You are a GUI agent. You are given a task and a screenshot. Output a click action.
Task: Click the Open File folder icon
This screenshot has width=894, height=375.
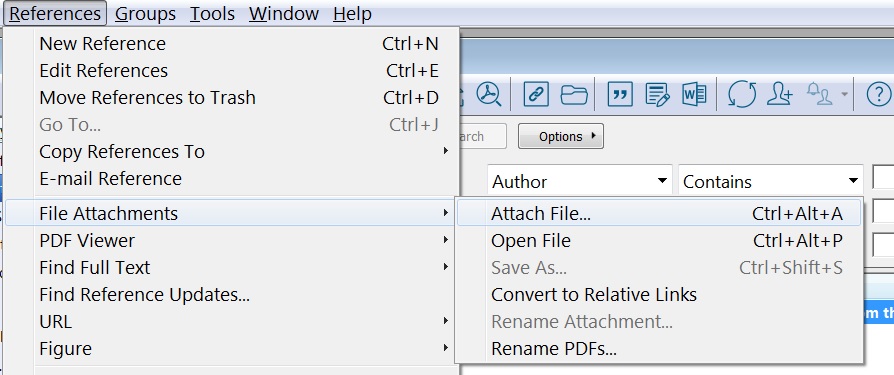pyautogui.click(x=574, y=94)
